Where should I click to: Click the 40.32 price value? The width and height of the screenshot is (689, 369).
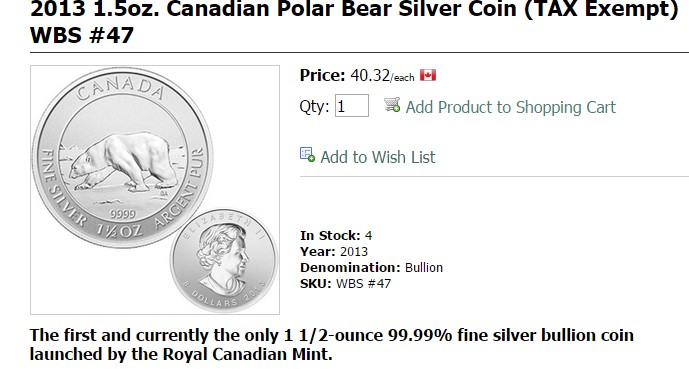tap(370, 76)
